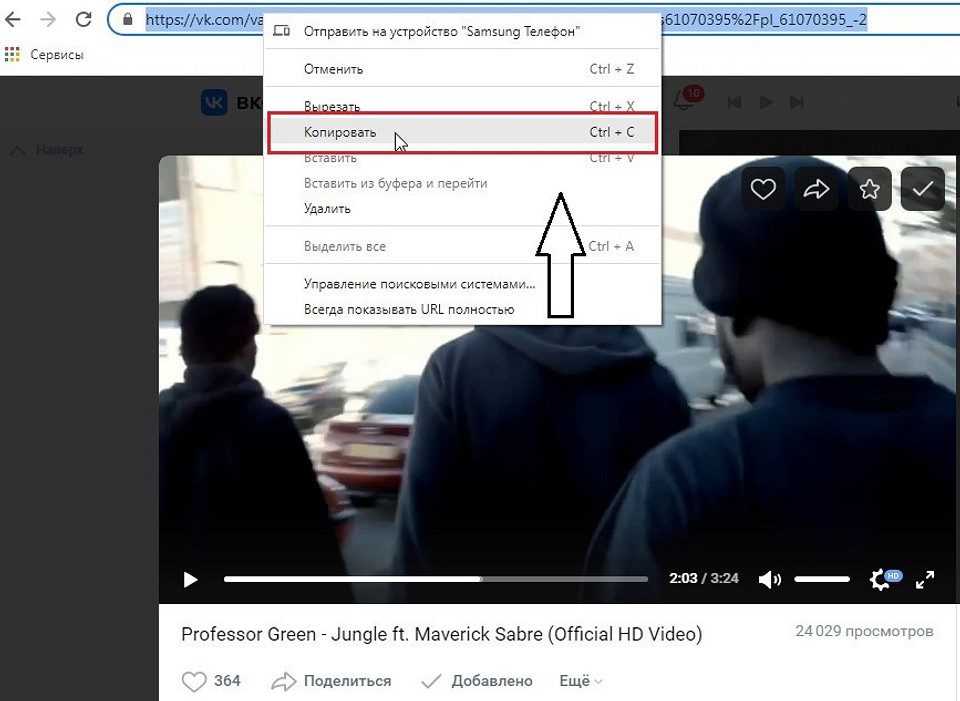Share the video using overlay arrow icon
960x701 pixels.
click(x=816, y=189)
